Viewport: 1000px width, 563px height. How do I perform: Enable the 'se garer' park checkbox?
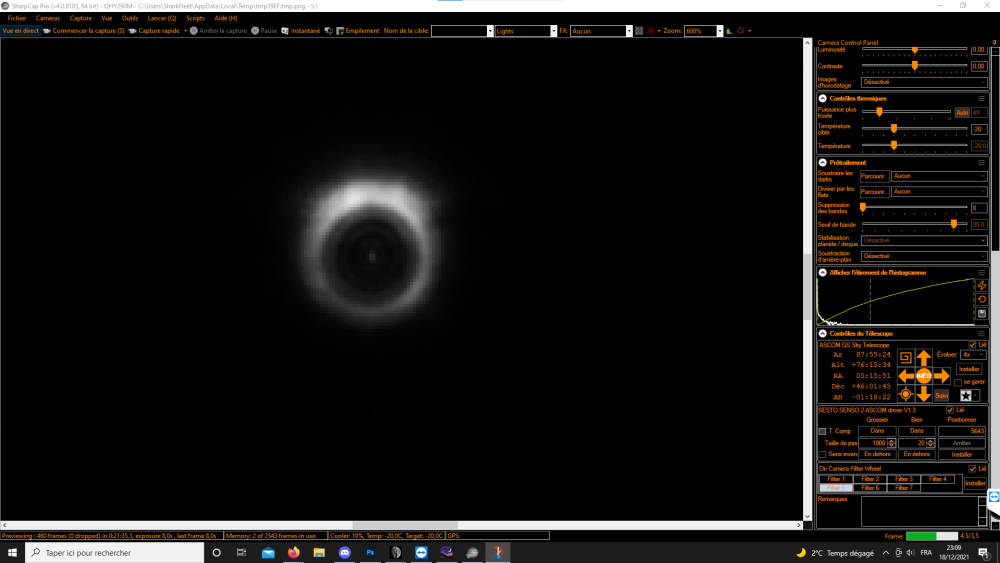958,382
